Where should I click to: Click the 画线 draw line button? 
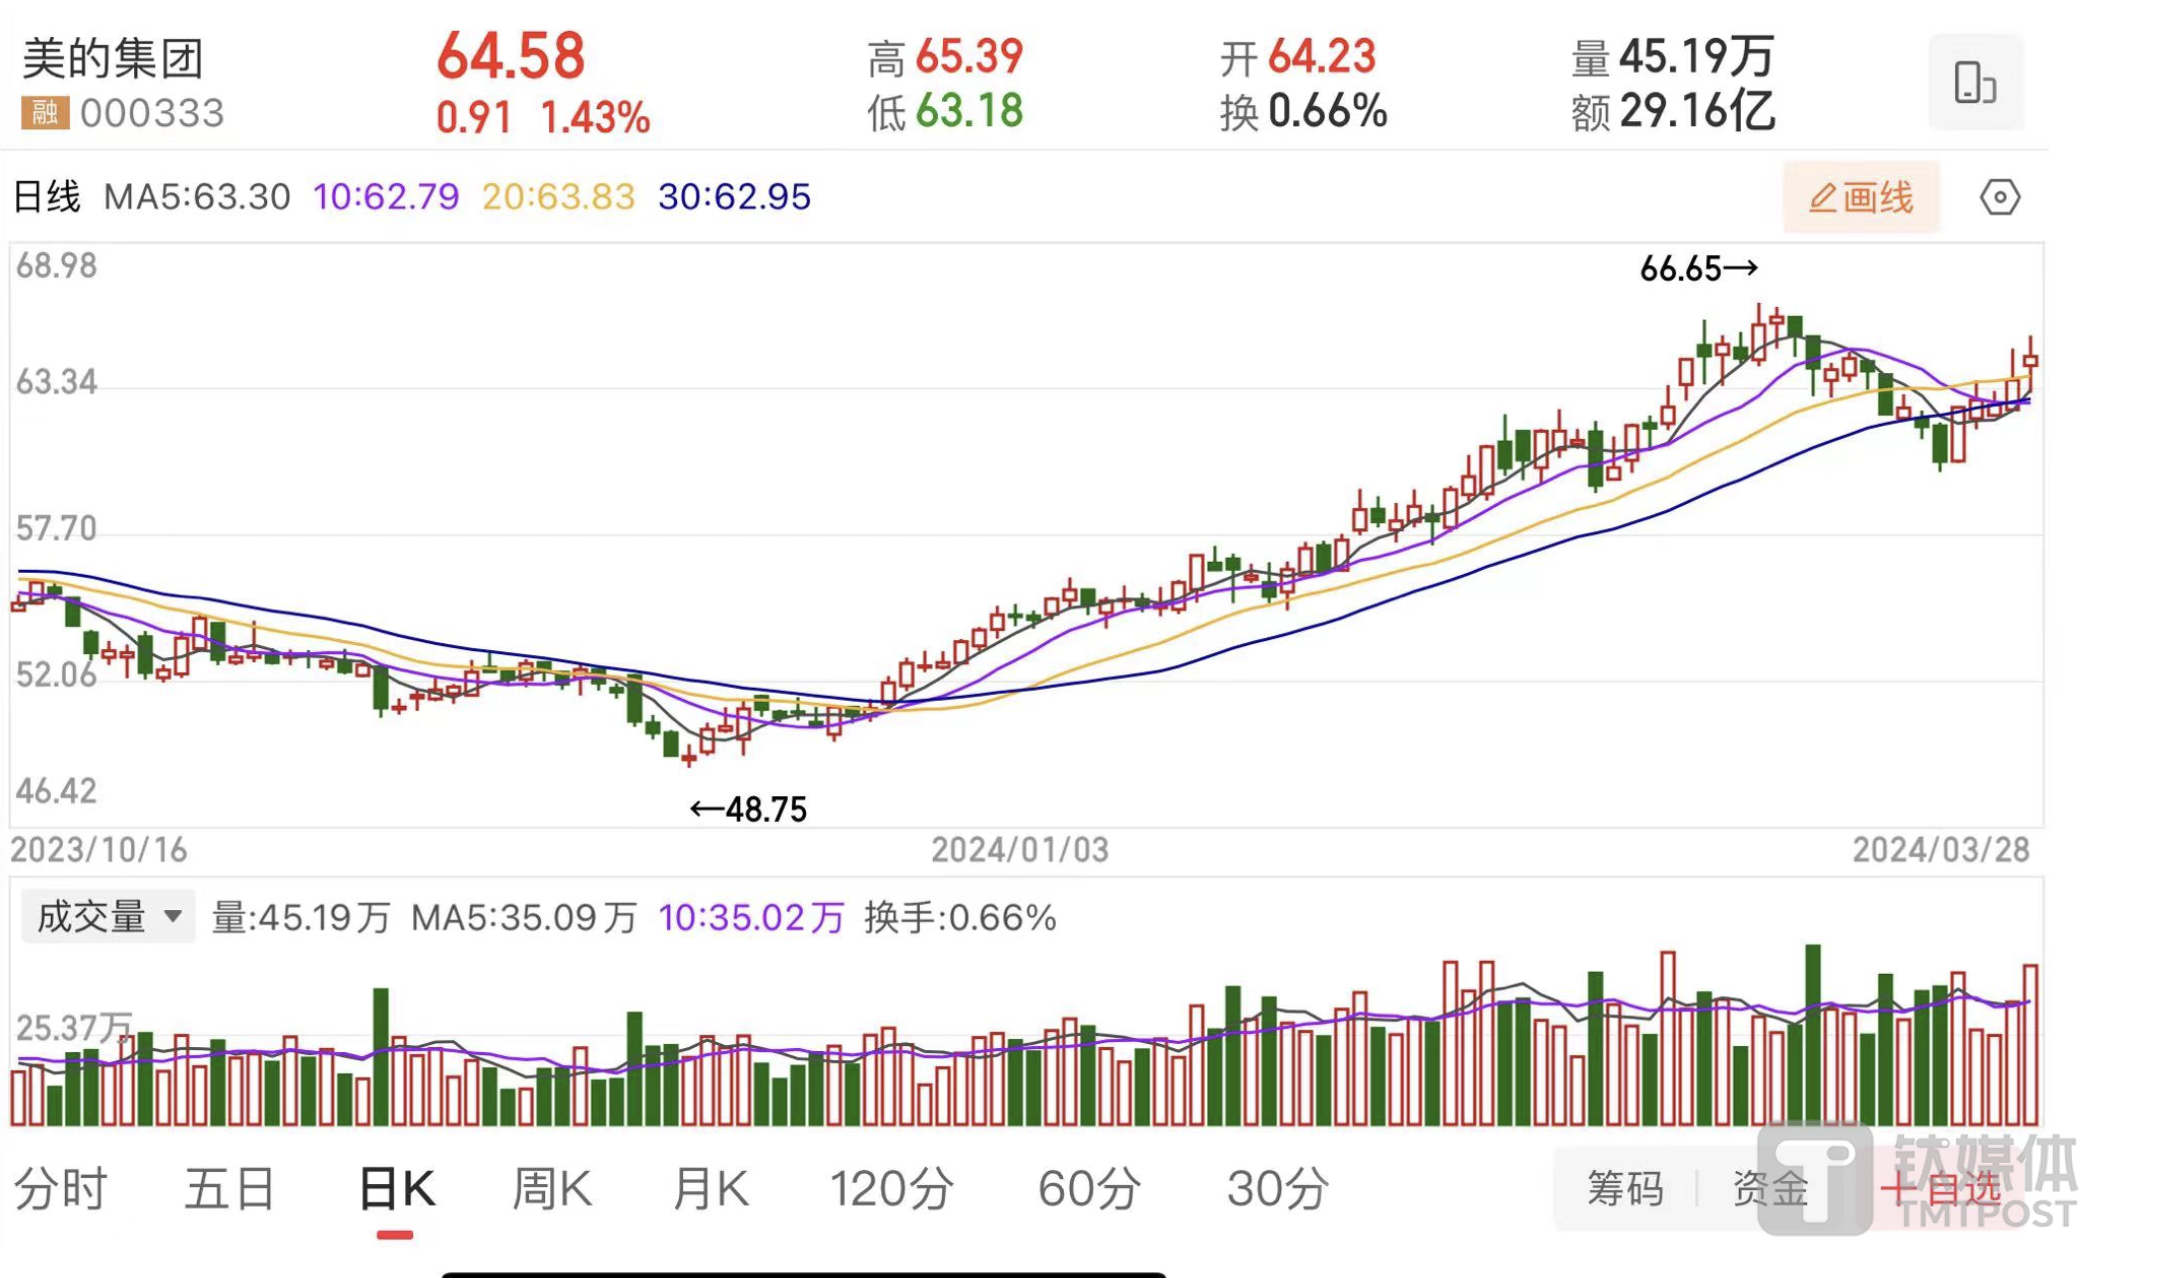pyautogui.click(x=1861, y=197)
